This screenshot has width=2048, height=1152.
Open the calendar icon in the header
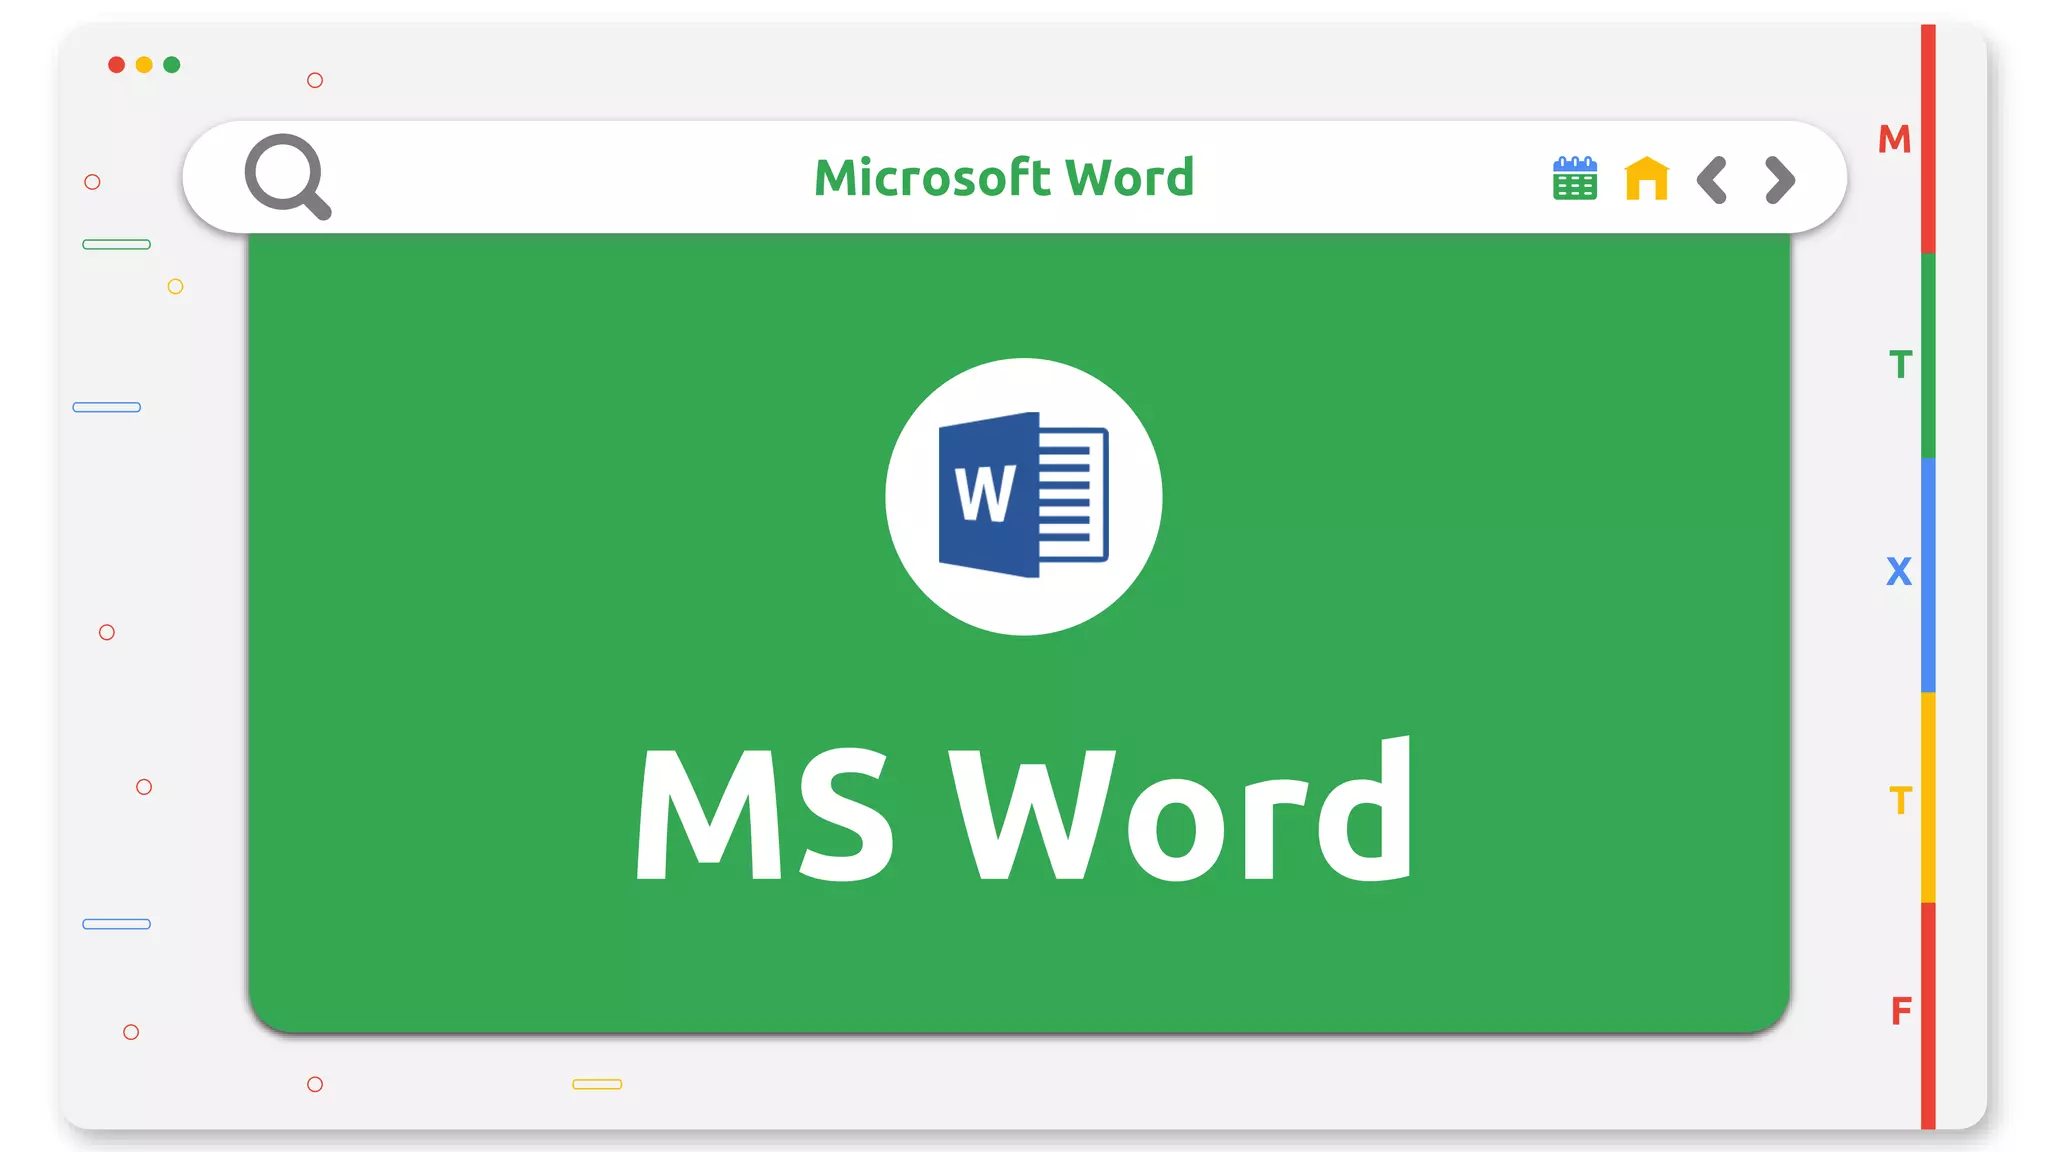pyautogui.click(x=1575, y=178)
